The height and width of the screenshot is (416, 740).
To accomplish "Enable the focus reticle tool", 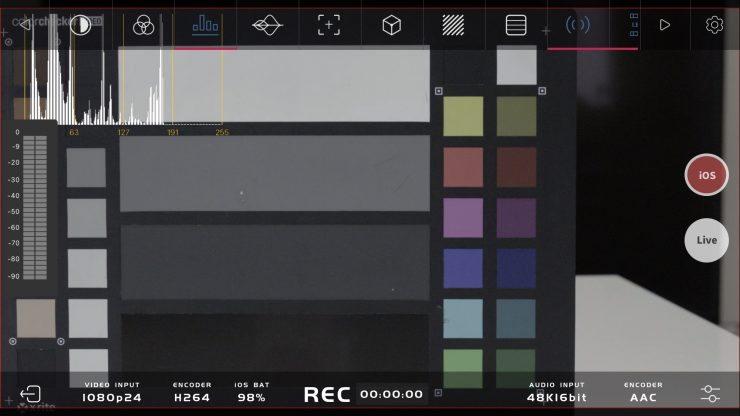I will coord(329,26).
